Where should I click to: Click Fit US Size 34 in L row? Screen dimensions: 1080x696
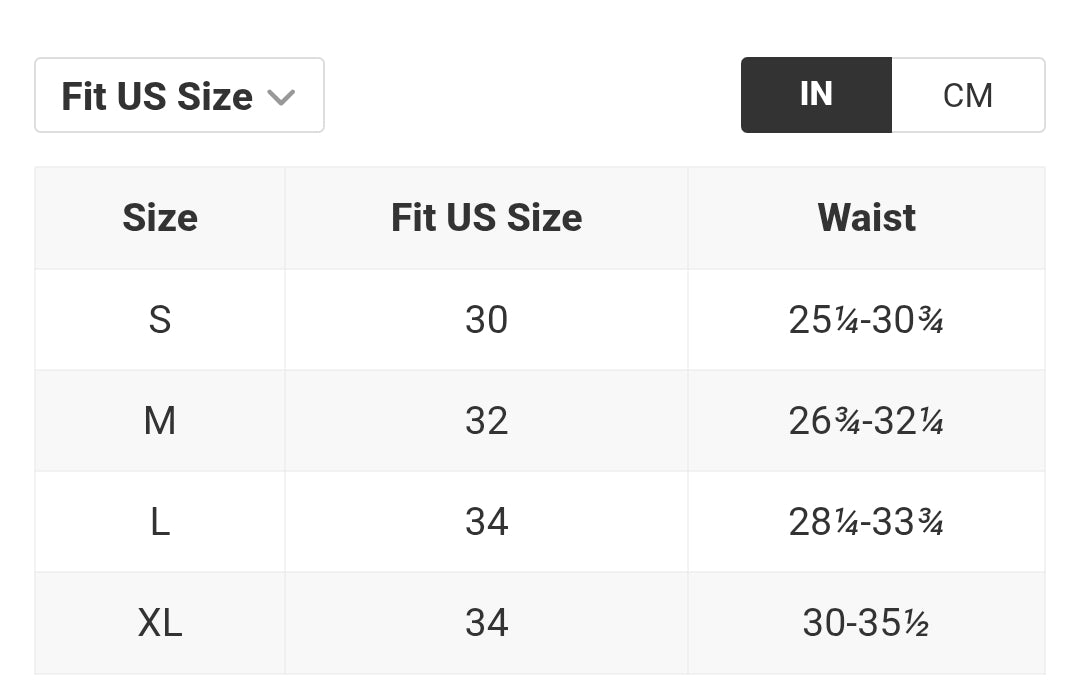(486, 522)
